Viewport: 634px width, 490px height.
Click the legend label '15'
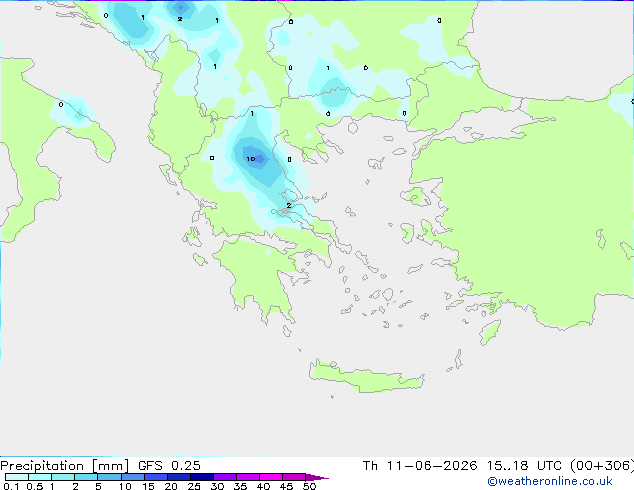coord(148,486)
